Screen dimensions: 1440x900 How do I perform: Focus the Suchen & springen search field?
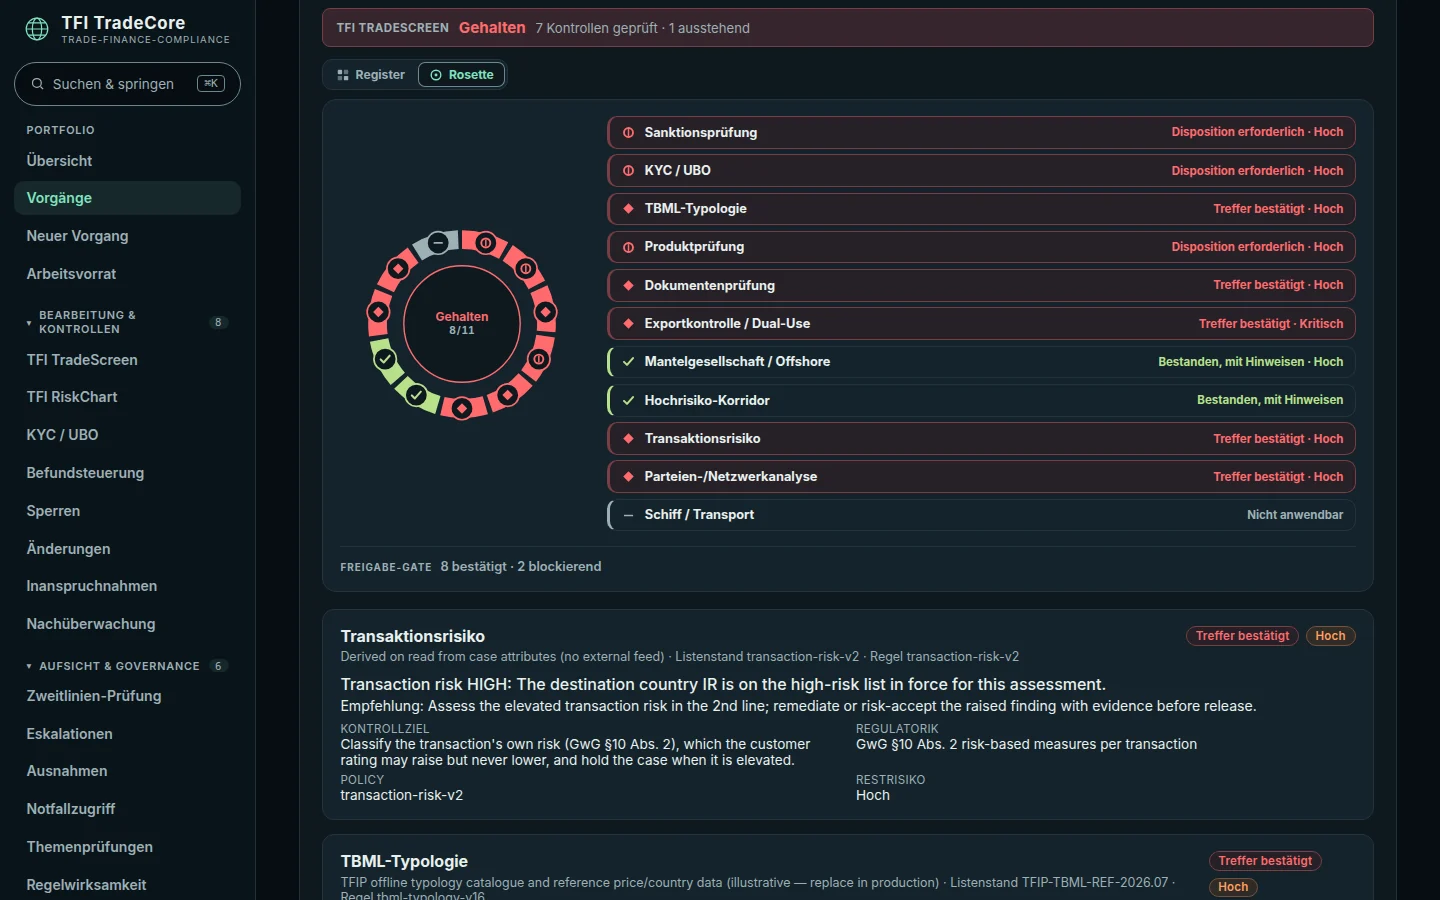[x=127, y=84]
